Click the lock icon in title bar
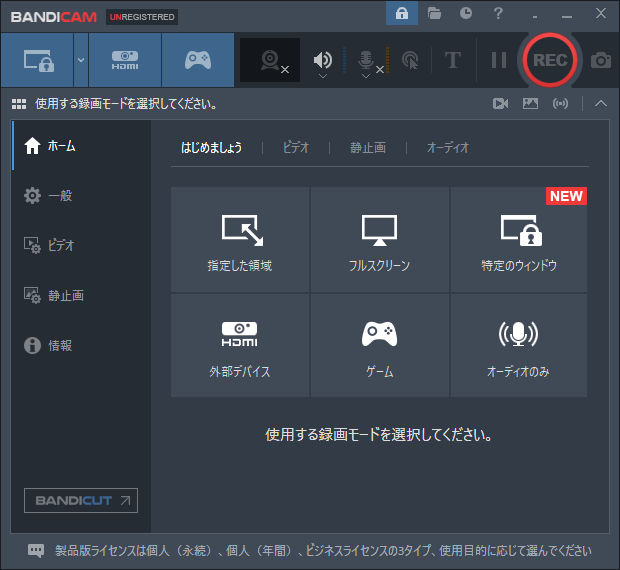This screenshot has width=620, height=570. coord(402,13)
